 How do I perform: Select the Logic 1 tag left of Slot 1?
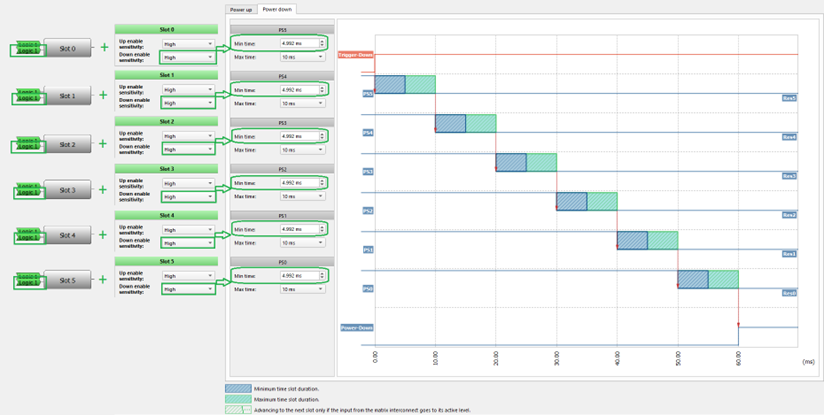28,99
